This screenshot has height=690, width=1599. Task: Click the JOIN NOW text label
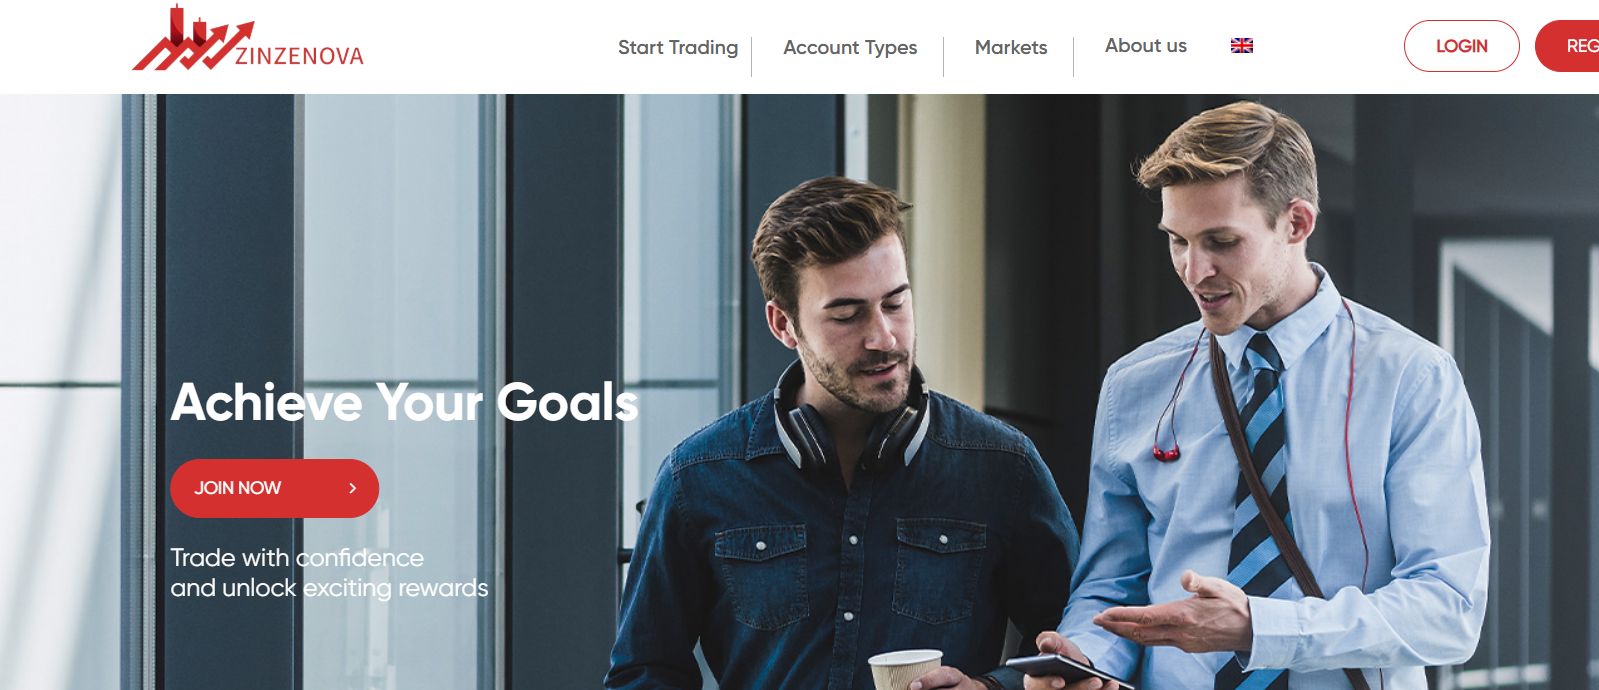237,488
